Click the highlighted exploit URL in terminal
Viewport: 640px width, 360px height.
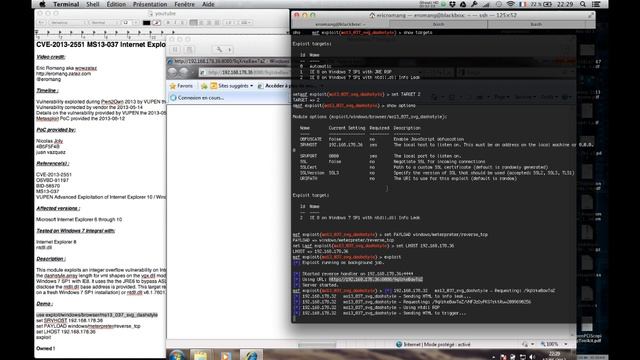click(x=376, y=280)
